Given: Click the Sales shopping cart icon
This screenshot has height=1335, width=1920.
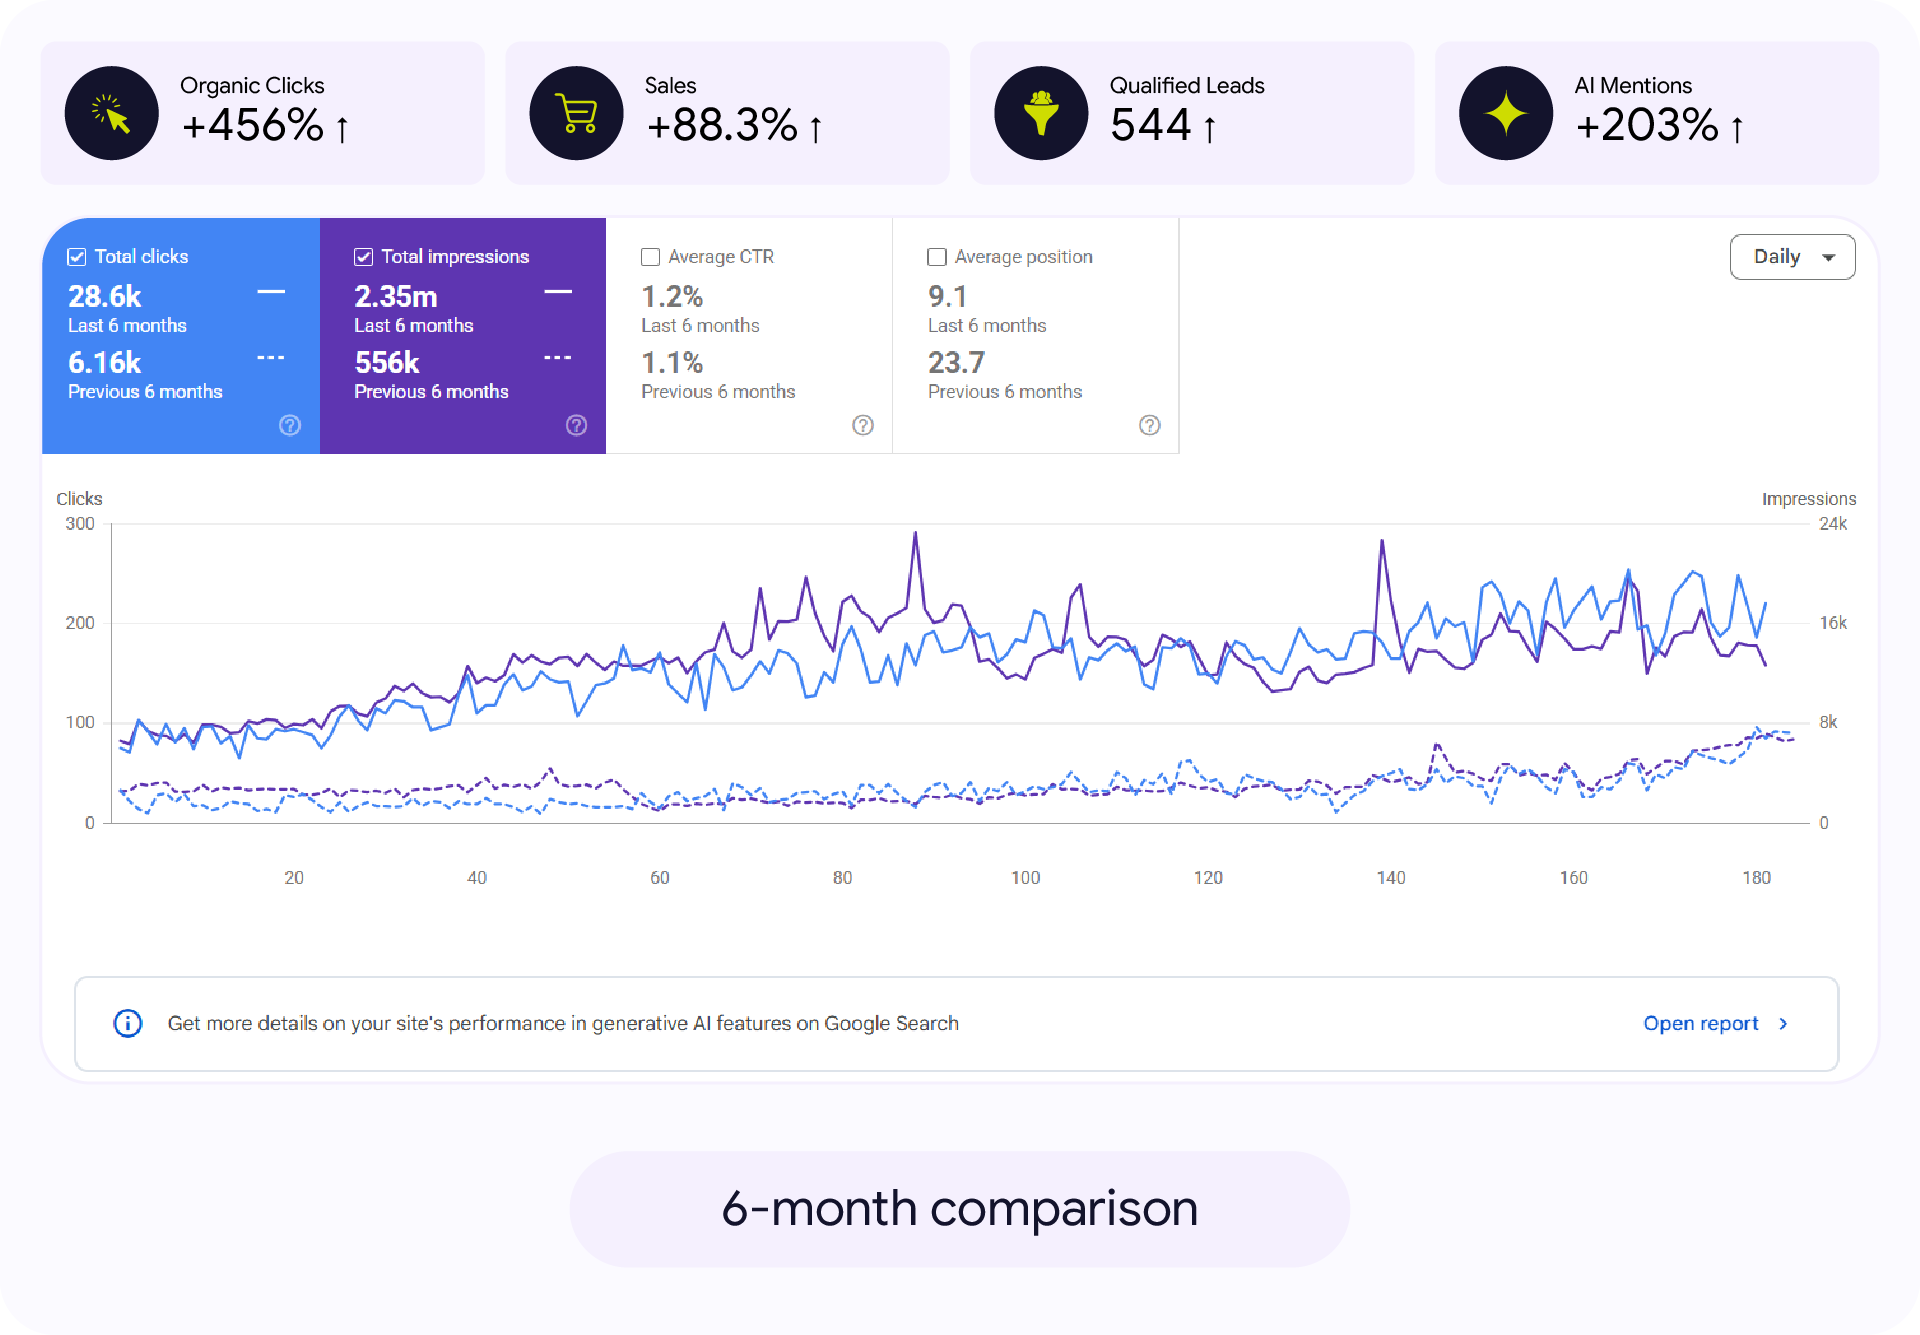Looking at the screenshot, I should point(577,113).
